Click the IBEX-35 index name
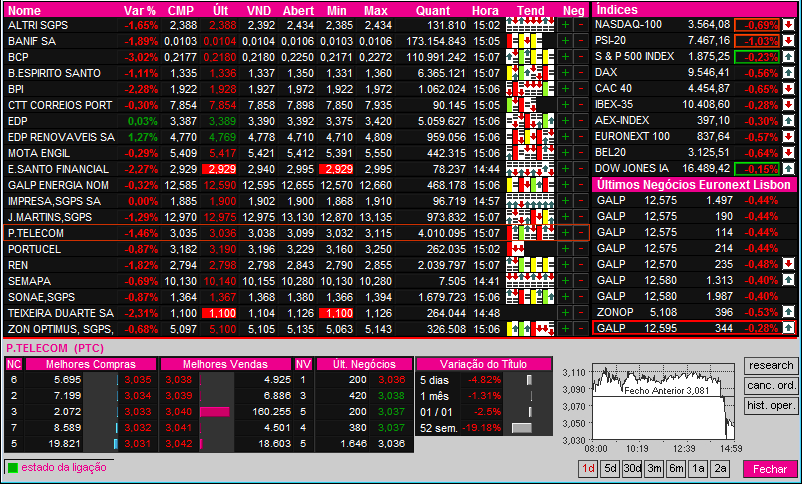 pos(614,104)
